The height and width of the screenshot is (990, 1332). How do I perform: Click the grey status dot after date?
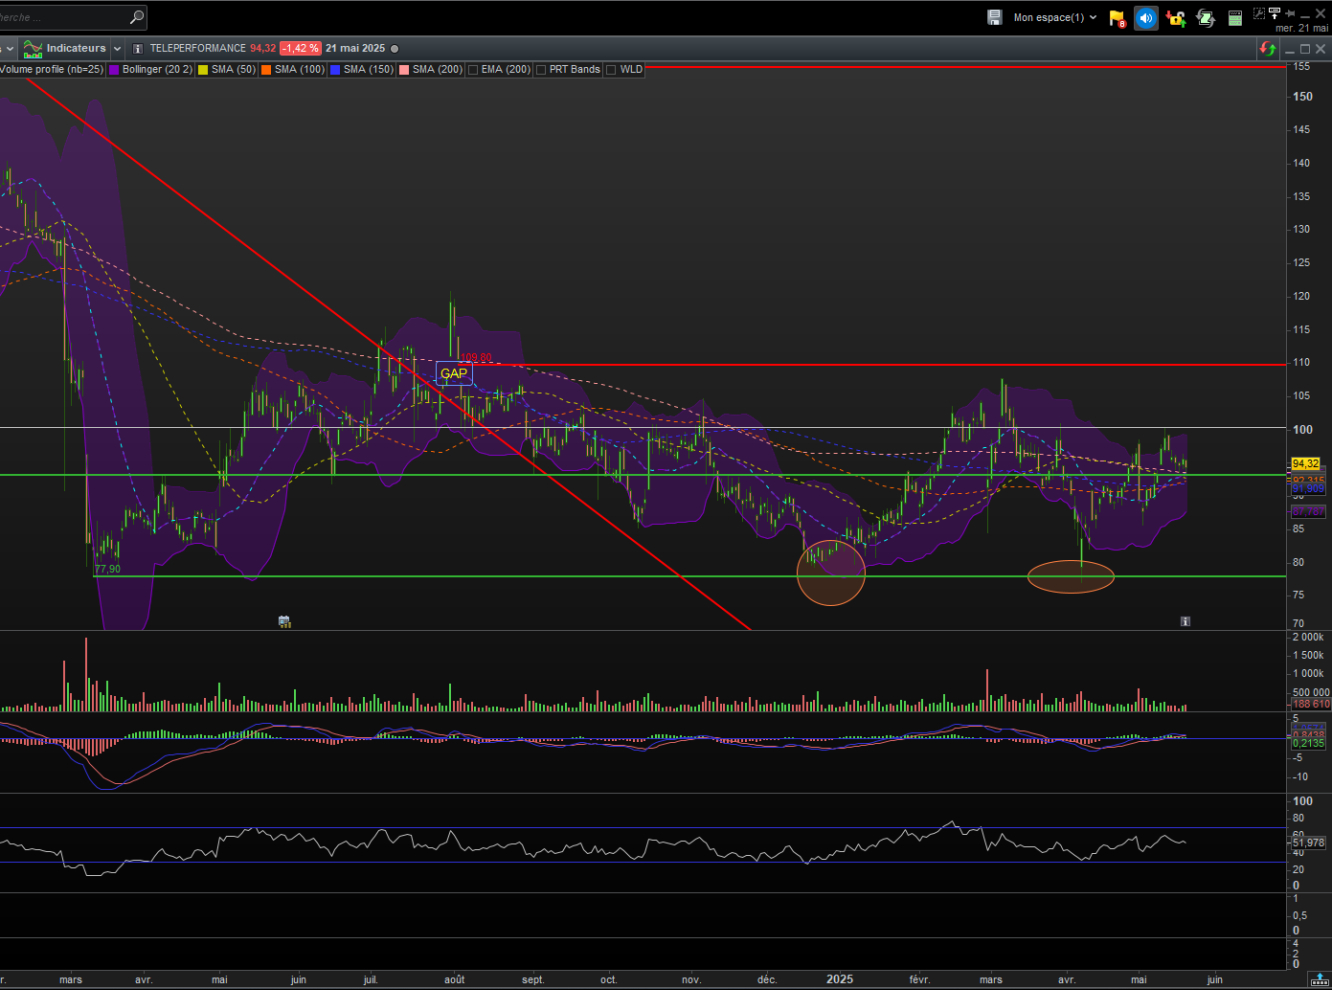coord(394,48)
